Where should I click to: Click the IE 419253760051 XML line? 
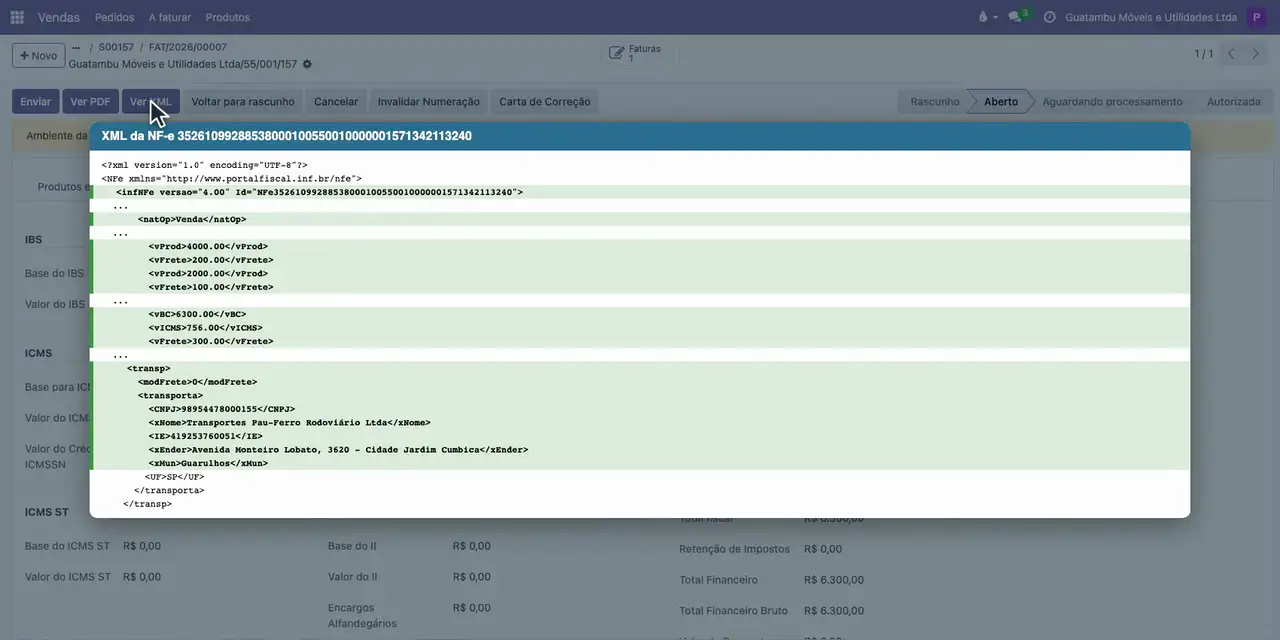(205, 436)
